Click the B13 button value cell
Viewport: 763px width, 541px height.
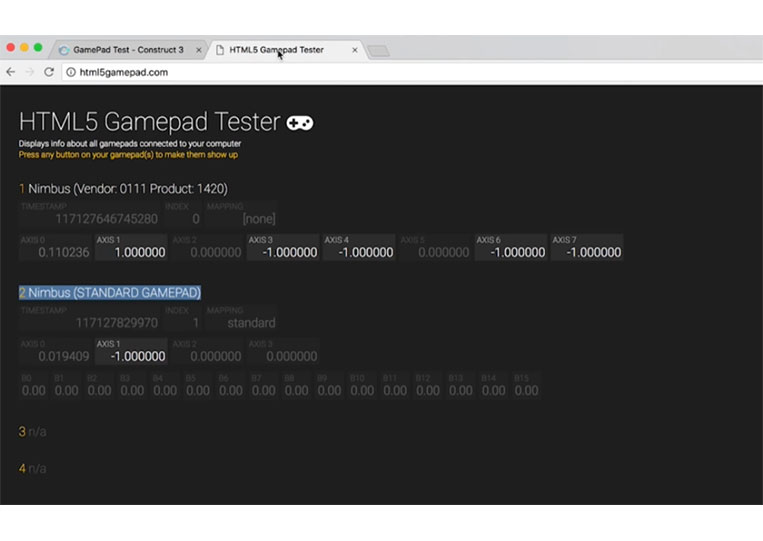(x=460, y=386)
